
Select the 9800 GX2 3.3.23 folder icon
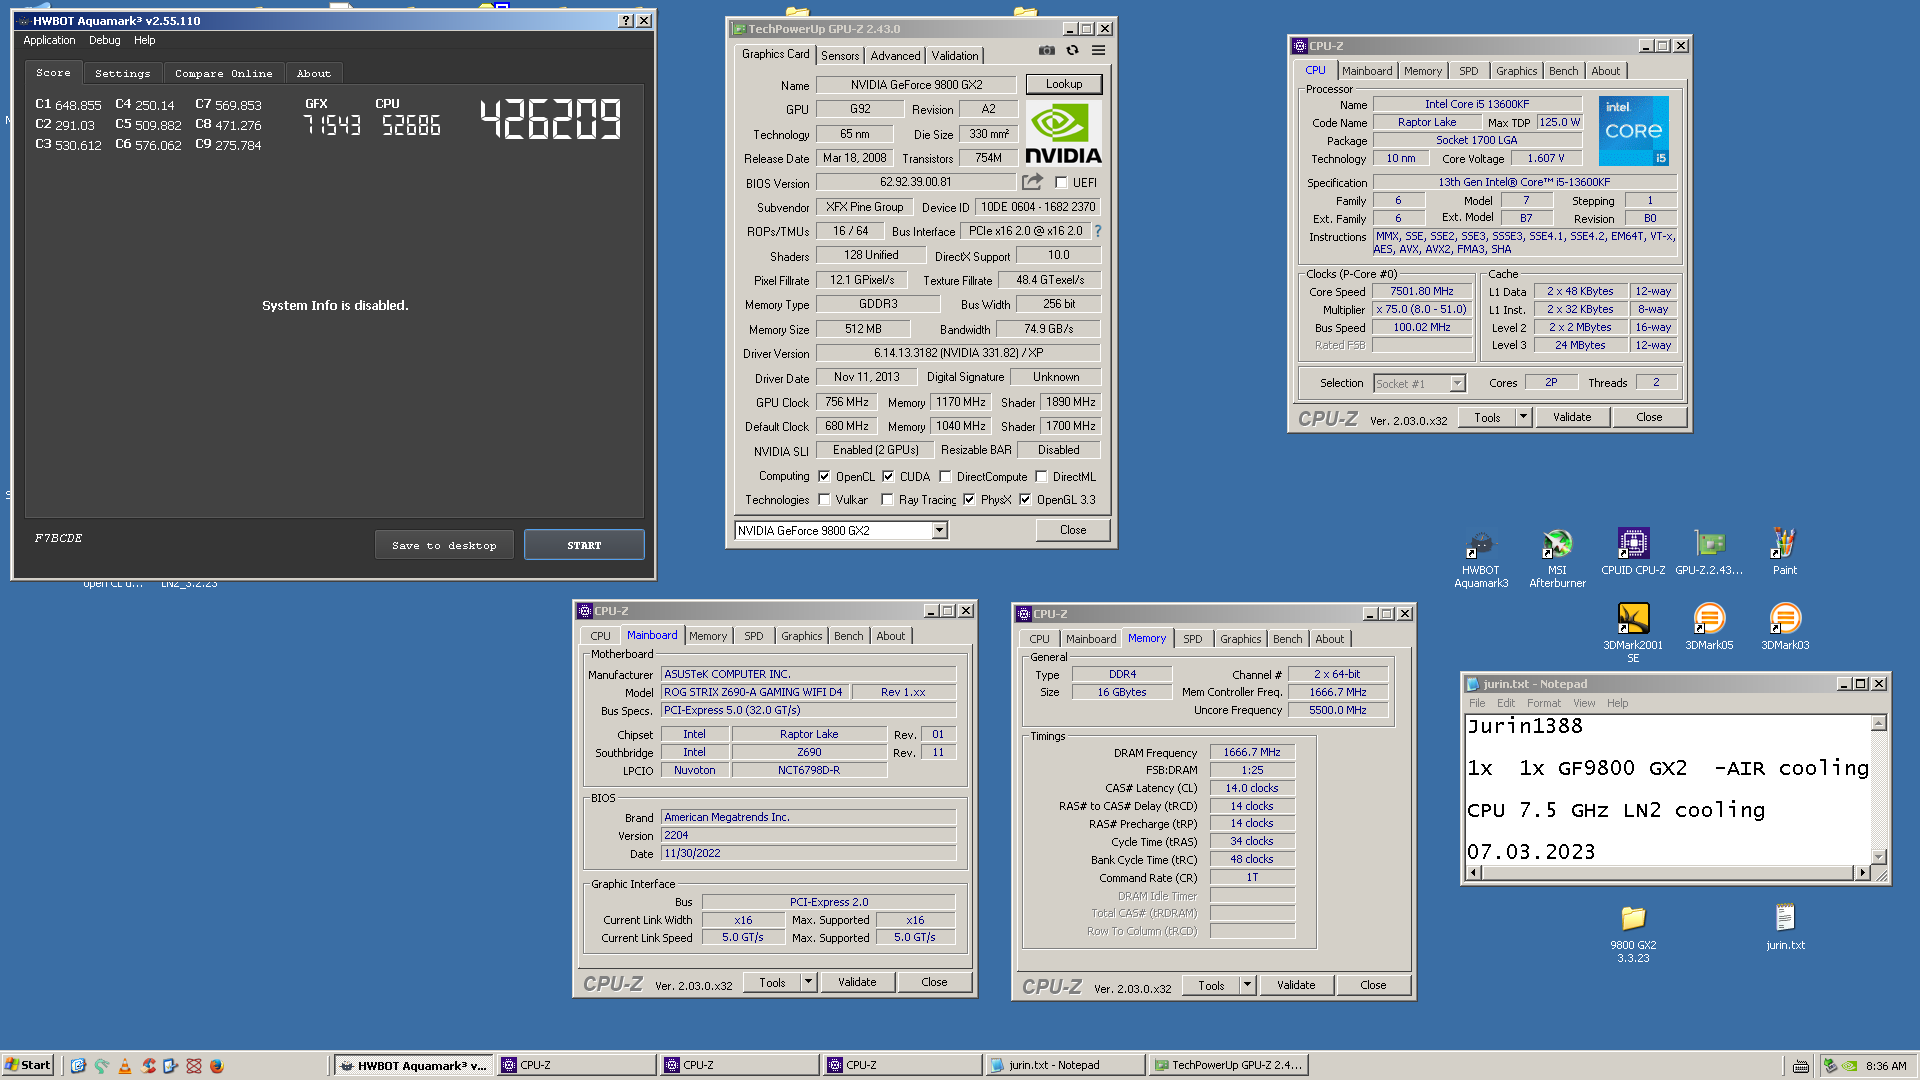point(1633,934)
